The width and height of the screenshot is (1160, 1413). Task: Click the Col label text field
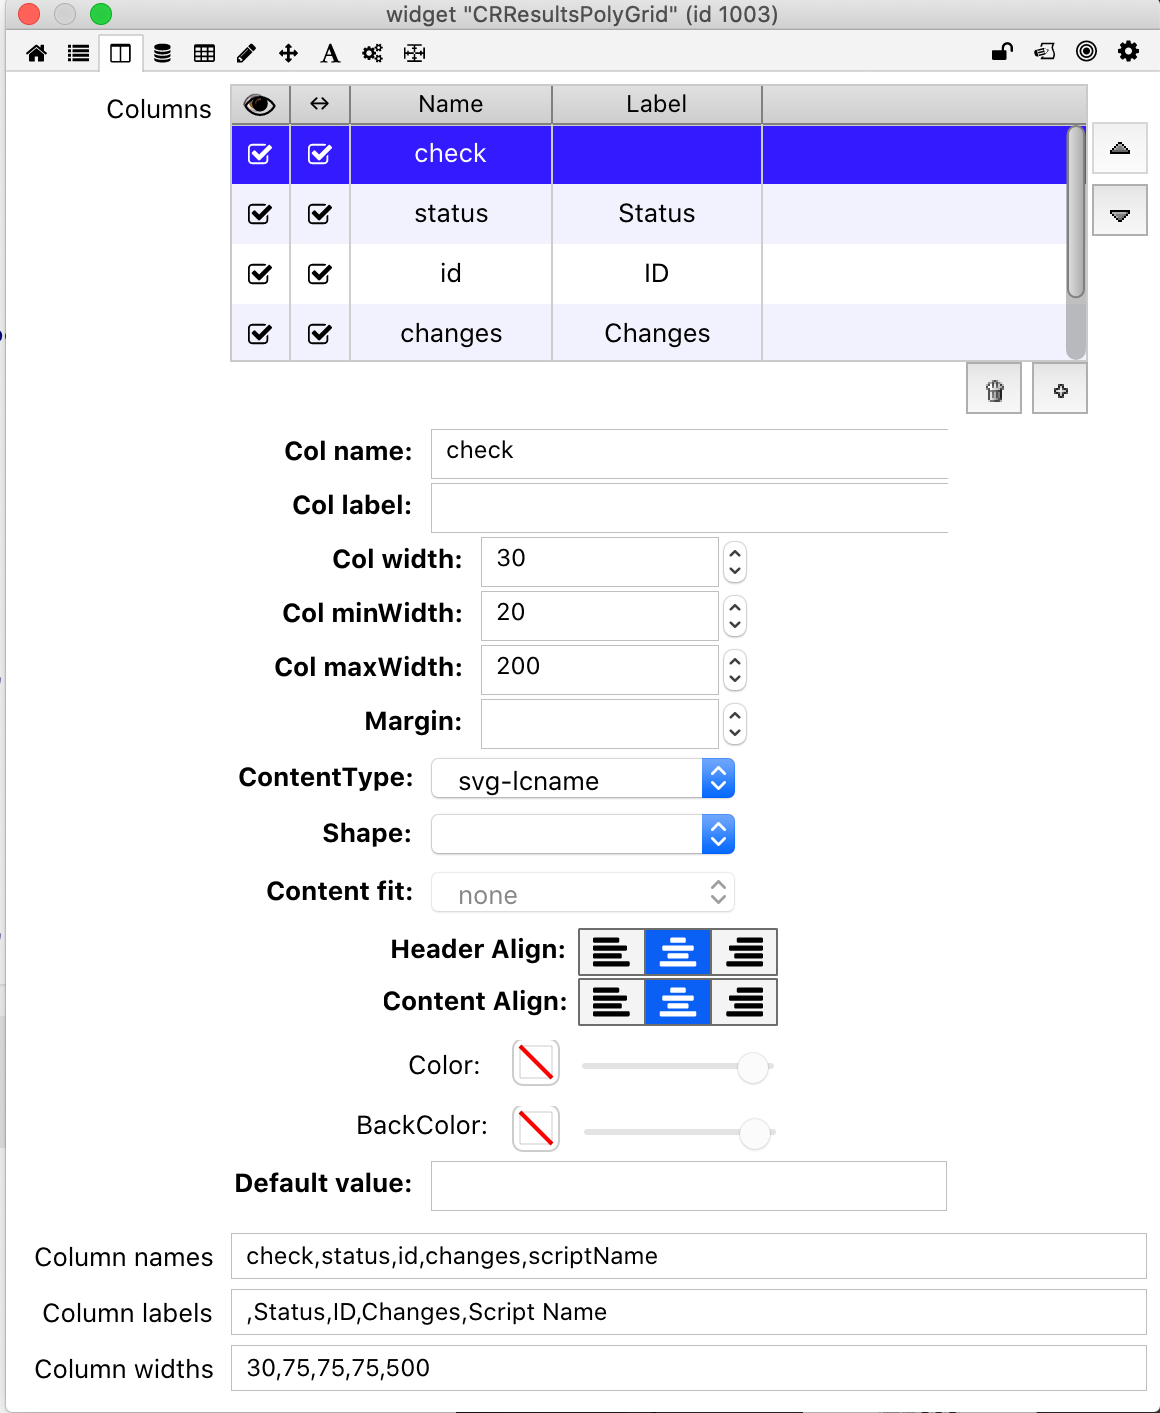[x=689, y=507]
